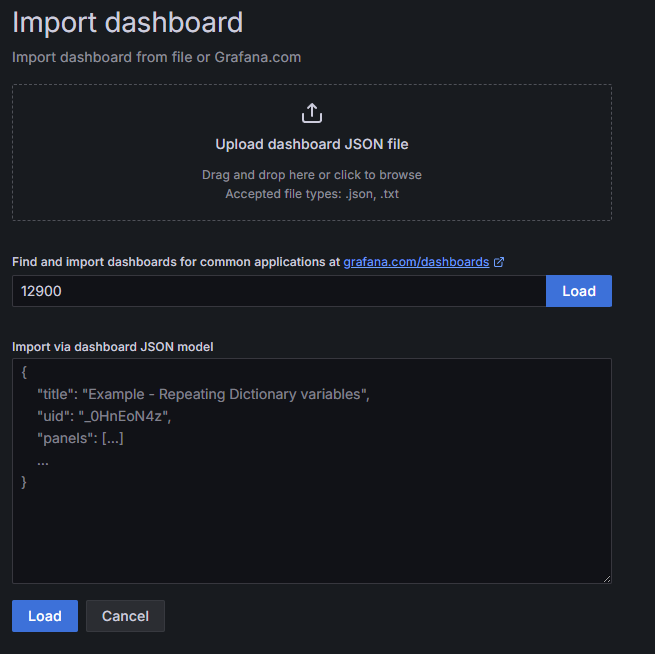The height and width of the screenshot is (654, 655).
Task: Click 'Import dashboard from file or Grafana.com' subtitle
Action: pos(156,57)
